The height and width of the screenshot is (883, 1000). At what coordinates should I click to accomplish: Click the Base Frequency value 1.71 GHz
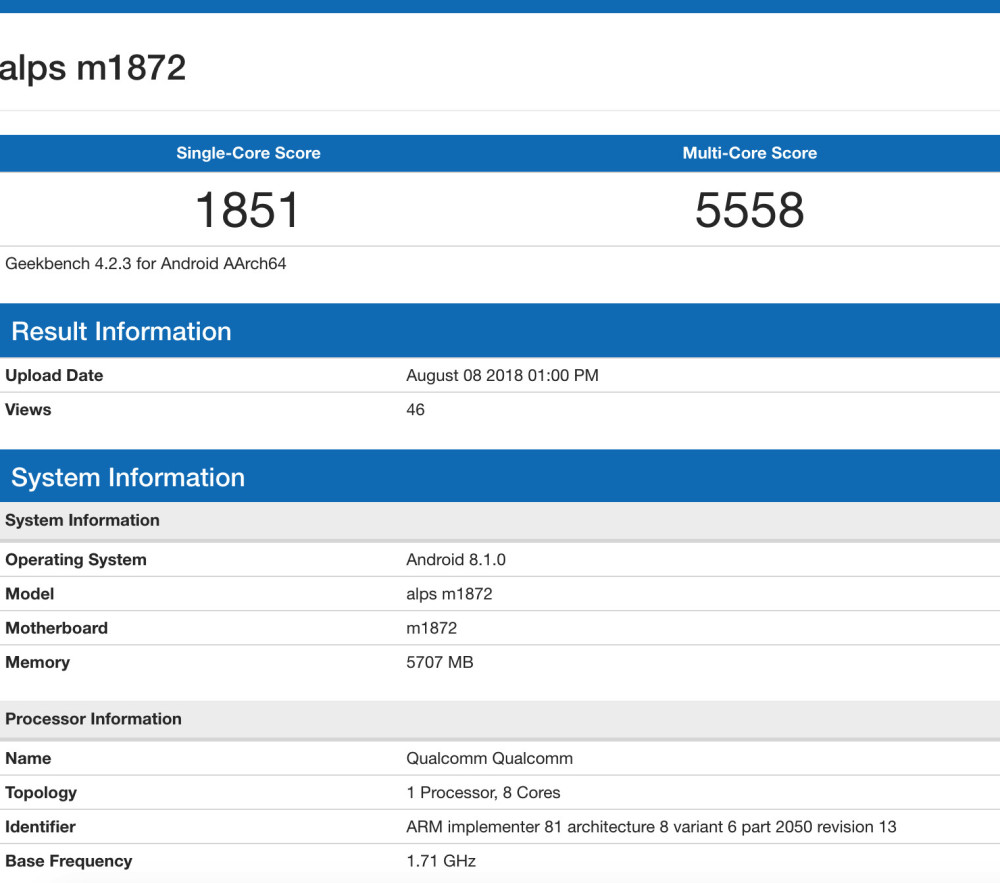point(441,861)
